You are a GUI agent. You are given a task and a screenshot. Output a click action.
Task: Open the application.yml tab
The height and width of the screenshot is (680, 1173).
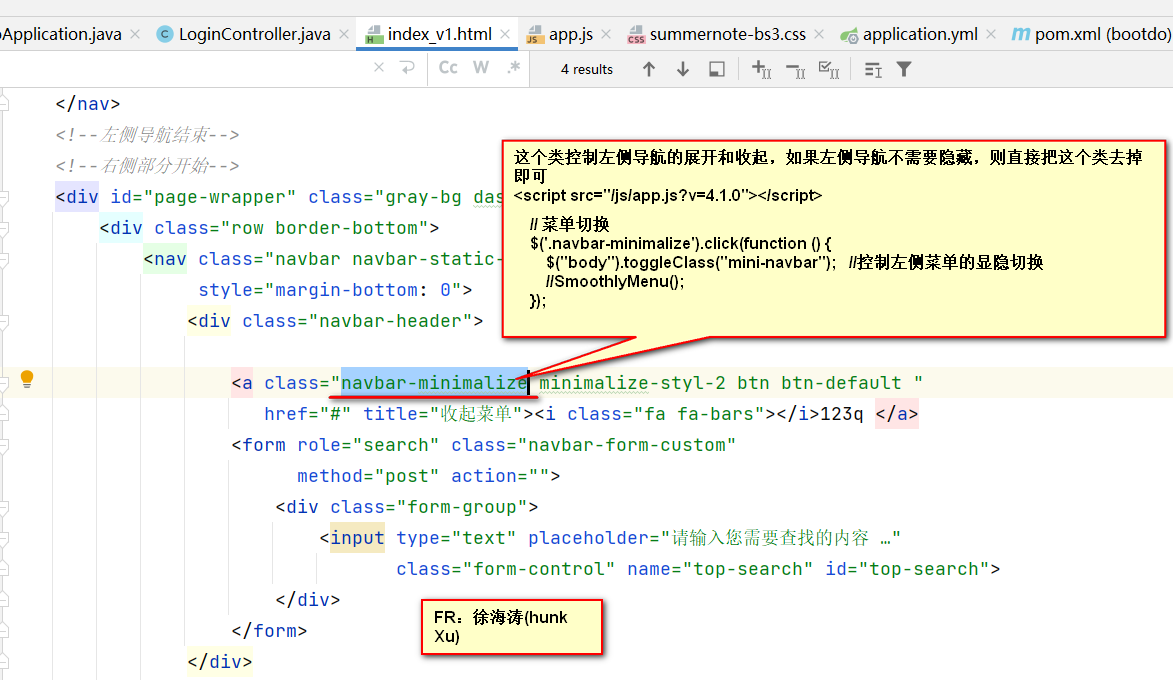click(x=919, y=34)
